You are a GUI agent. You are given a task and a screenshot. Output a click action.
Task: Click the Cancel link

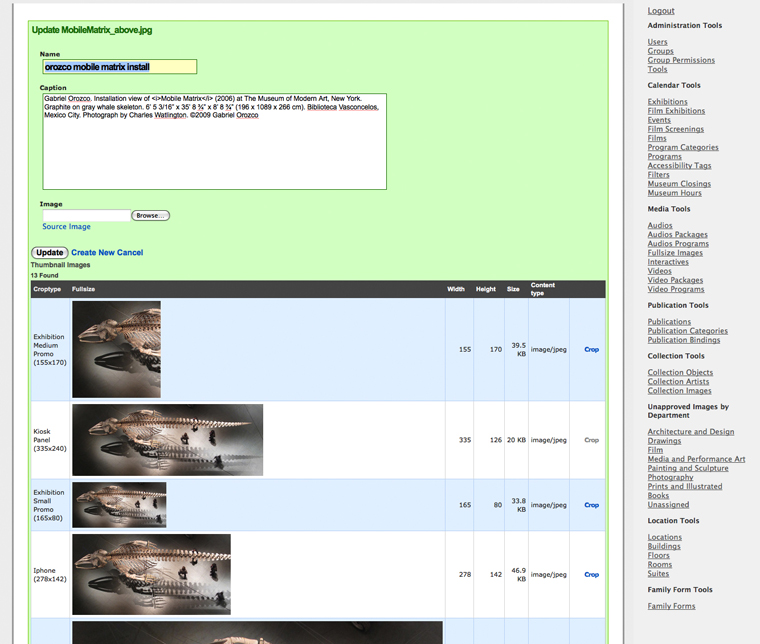tap(131, 253)
